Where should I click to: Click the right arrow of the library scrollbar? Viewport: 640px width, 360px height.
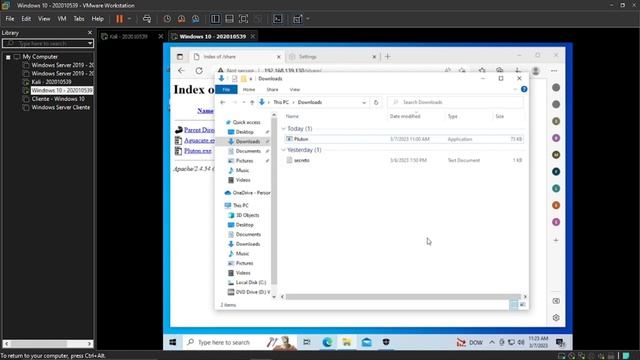coord(89,344)
